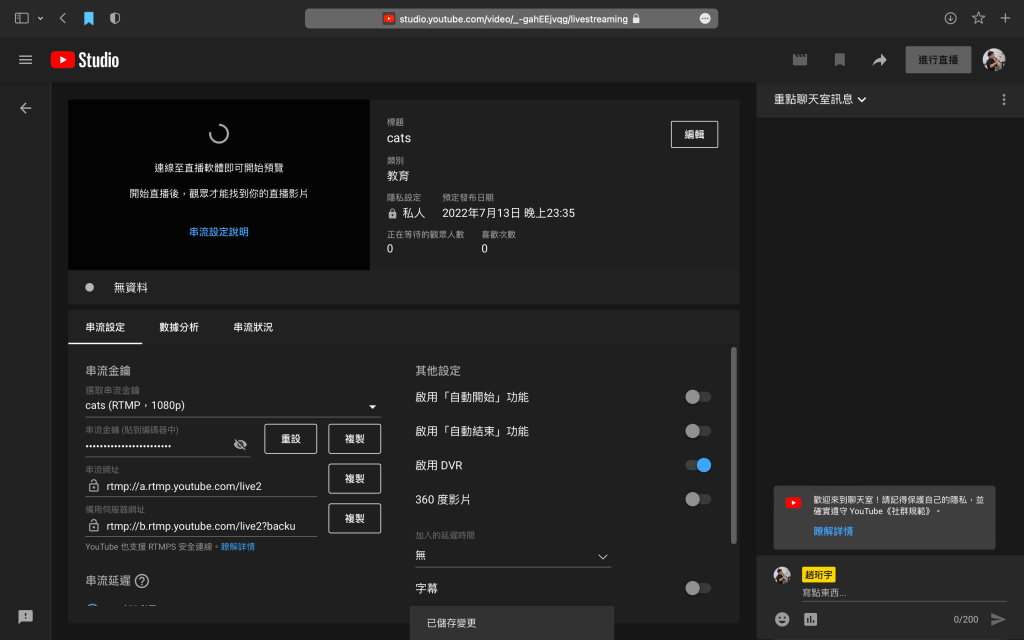Image resolution: width=1024 pixels, height=640 pixels.
Task: Open the hamburger navigation menu
Action: 26,60
